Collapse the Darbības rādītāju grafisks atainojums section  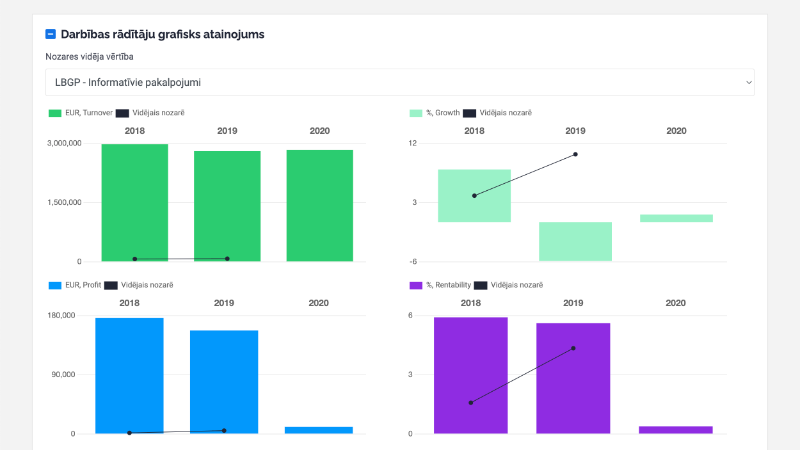click(x=51, y=34)
